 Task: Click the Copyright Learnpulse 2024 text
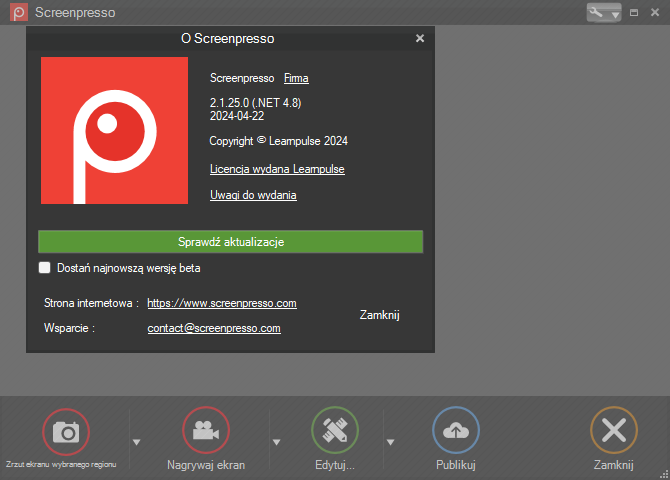click(279, 141)
